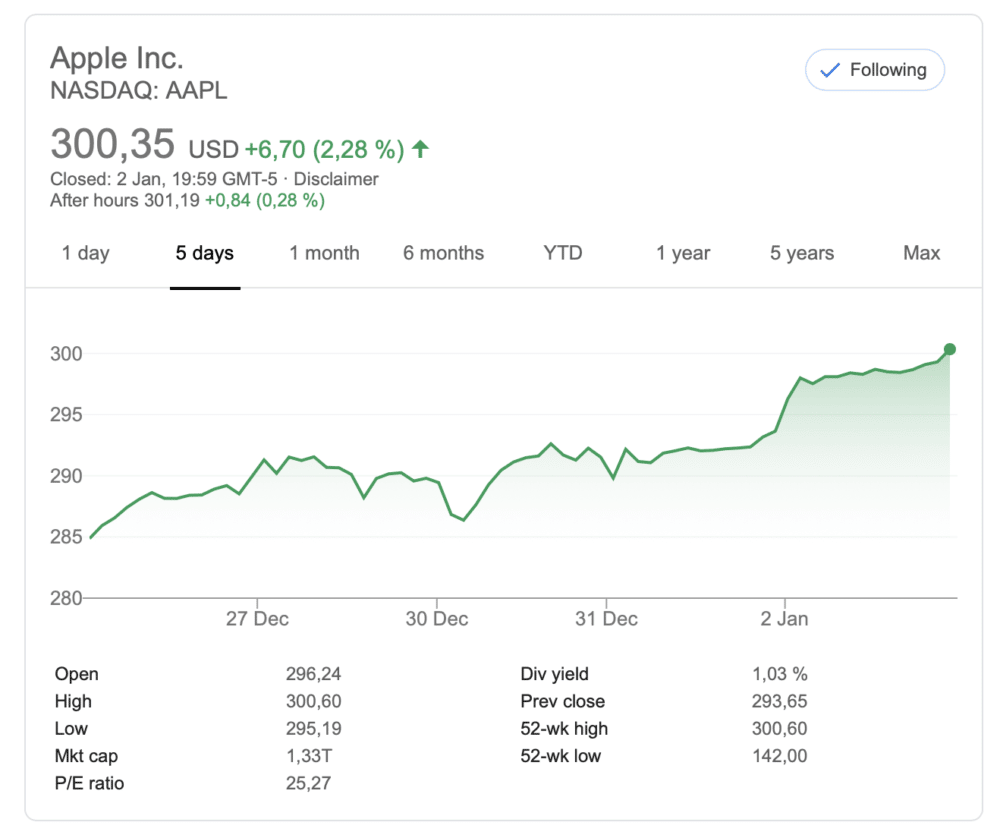Click the blue checkmark in Following
Viewport: 1000px width, 838px height.
pyautogui.click(x=830, y=70)
